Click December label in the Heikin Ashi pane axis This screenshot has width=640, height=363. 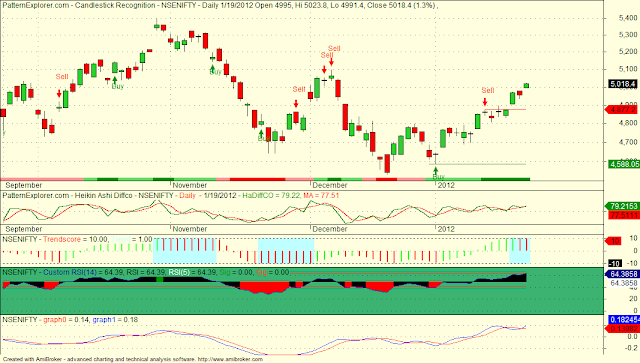click(330, 229)
